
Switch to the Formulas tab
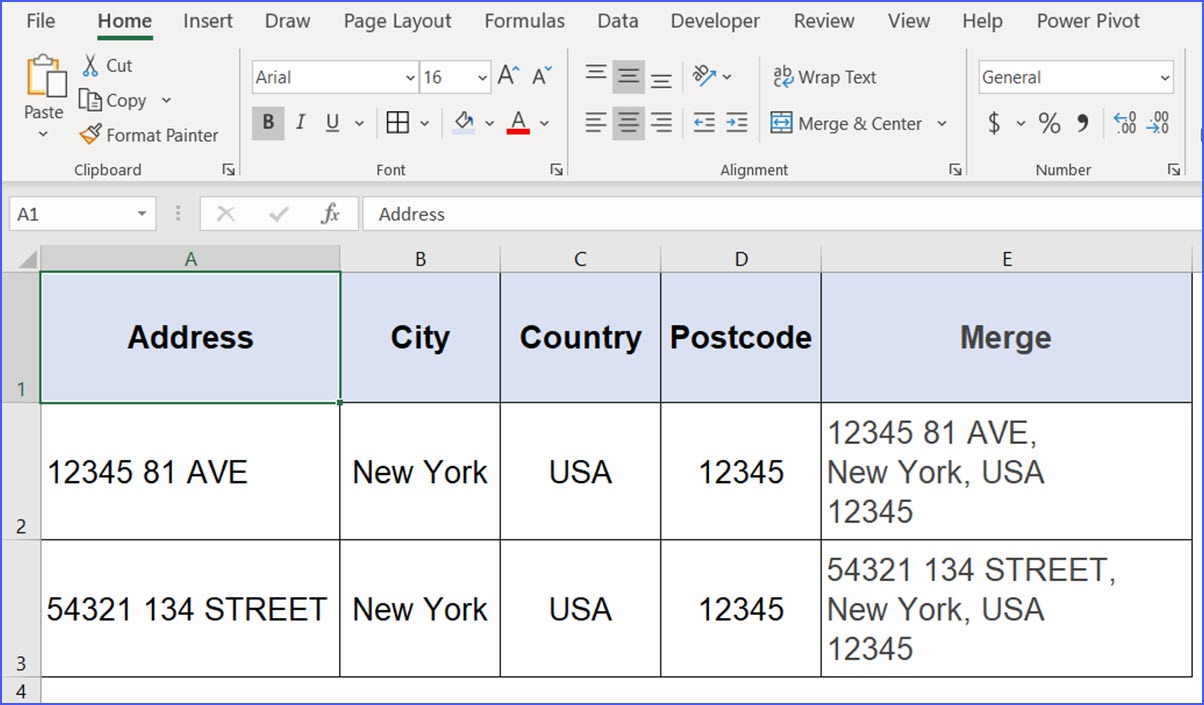[x=524, y=21]
